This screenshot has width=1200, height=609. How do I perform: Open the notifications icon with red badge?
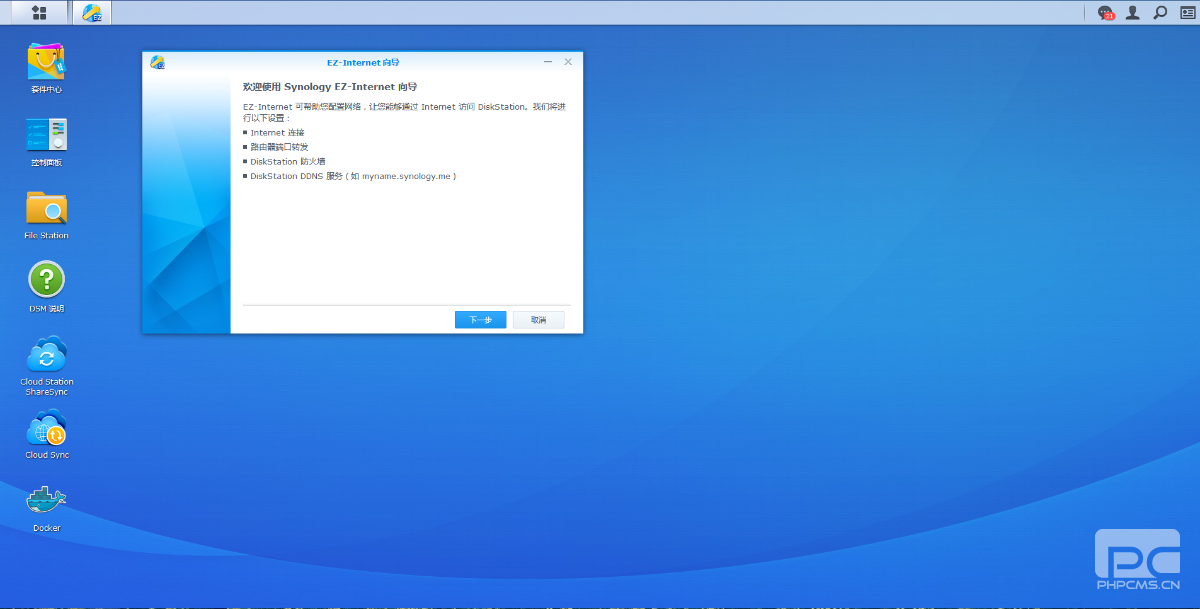[x=1106, y=13]
